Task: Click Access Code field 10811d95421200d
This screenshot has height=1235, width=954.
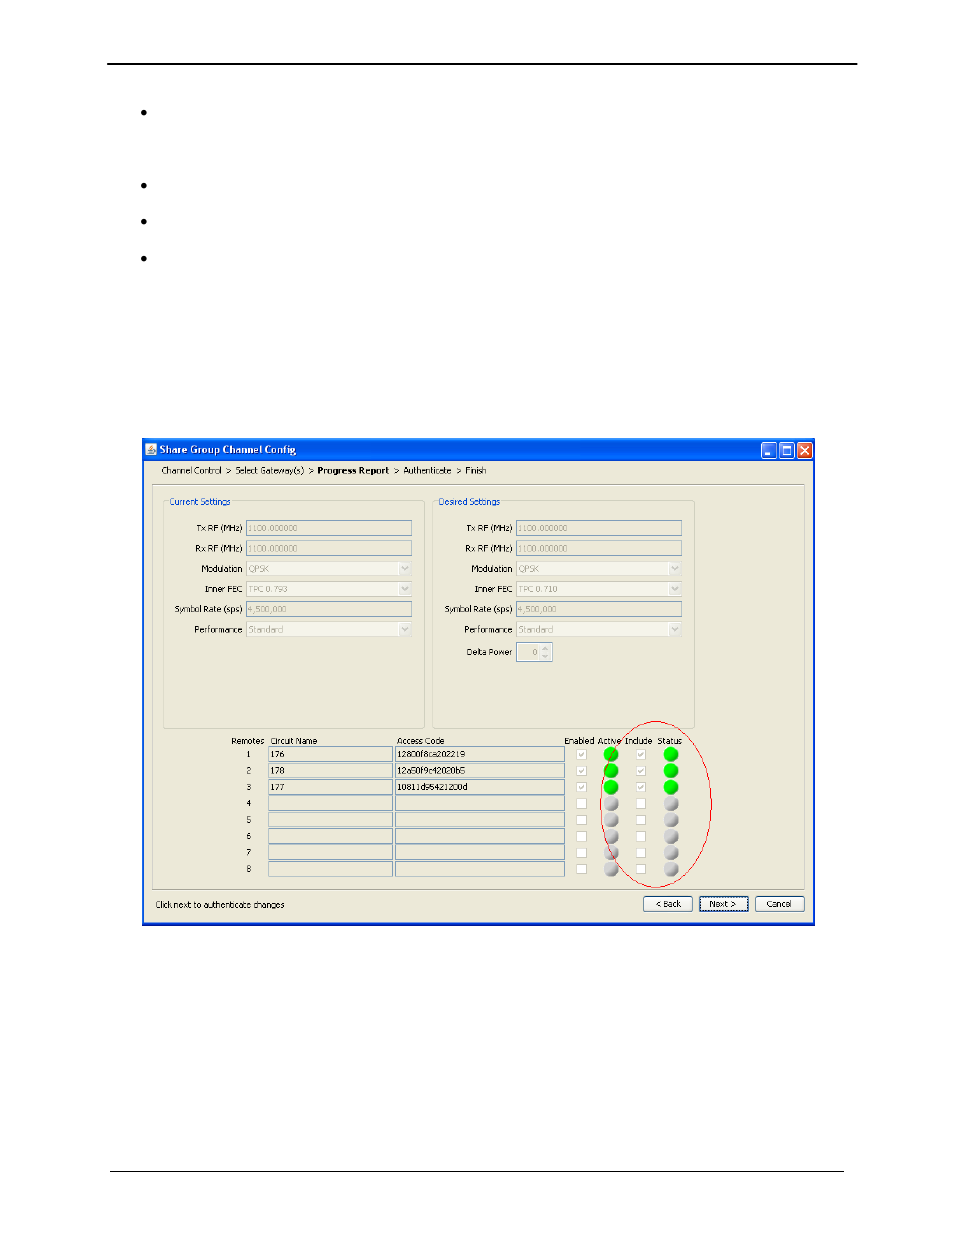Action: coord(480,787)
